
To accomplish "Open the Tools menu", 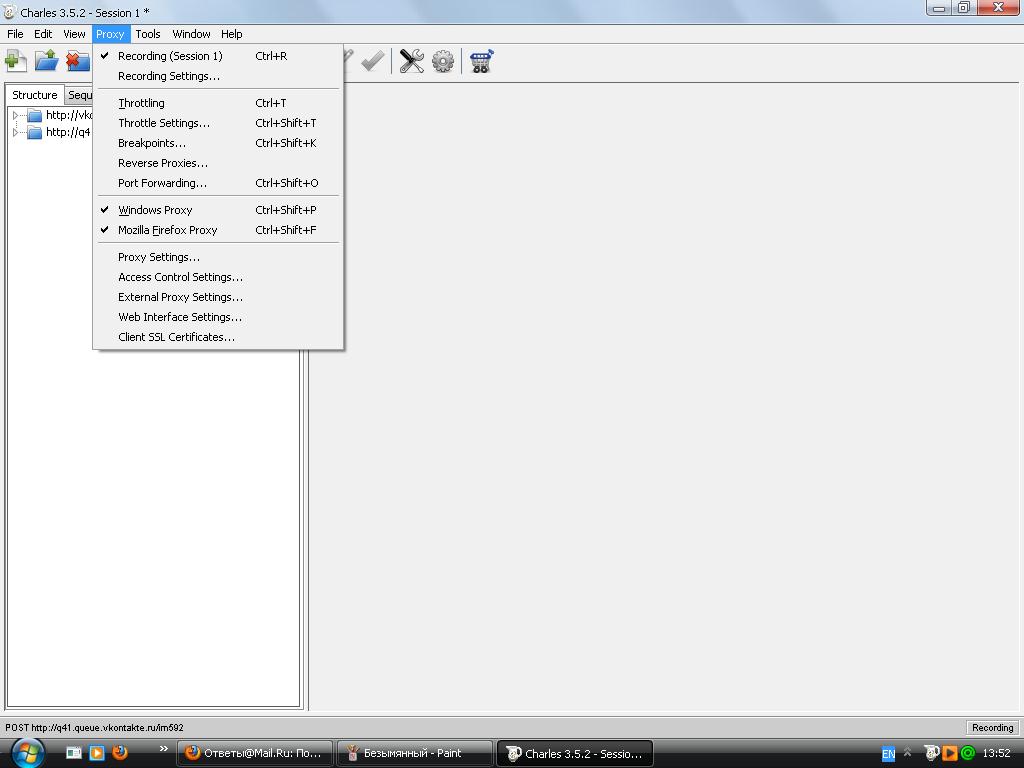I will pyautogui.click(x=148, y=34).
